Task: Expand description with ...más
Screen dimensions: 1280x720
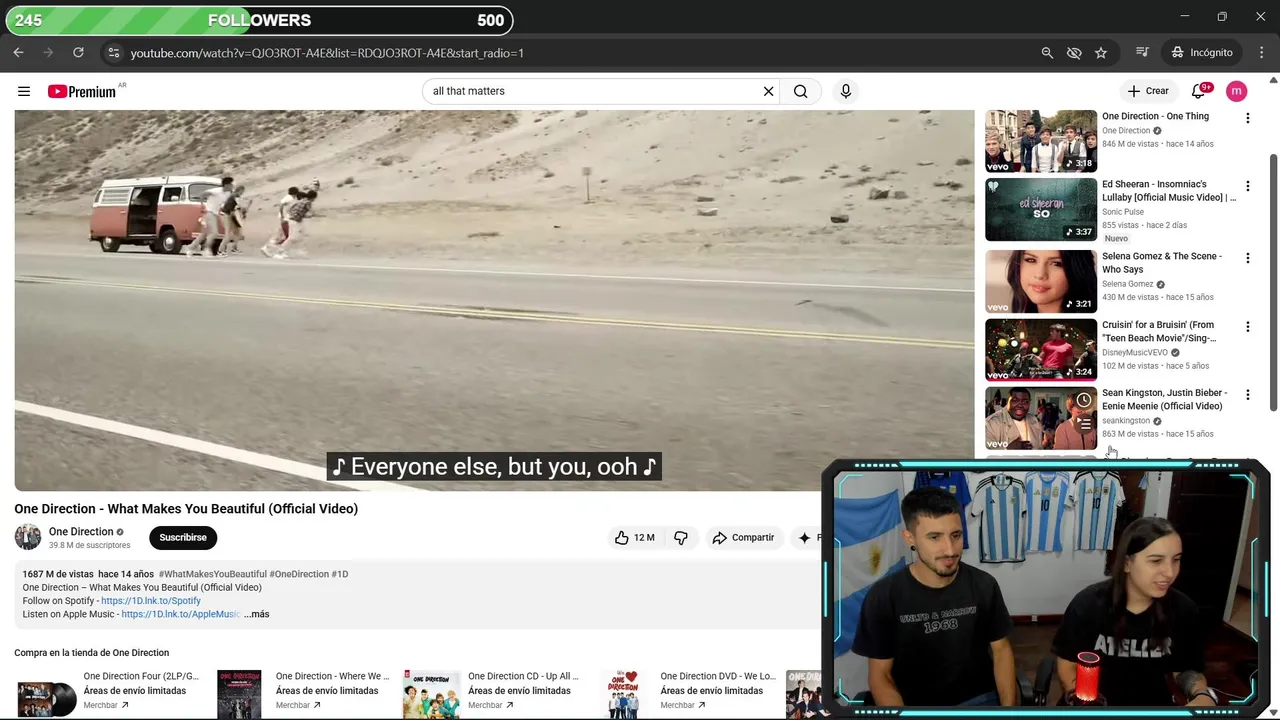Action: (256, 614)
